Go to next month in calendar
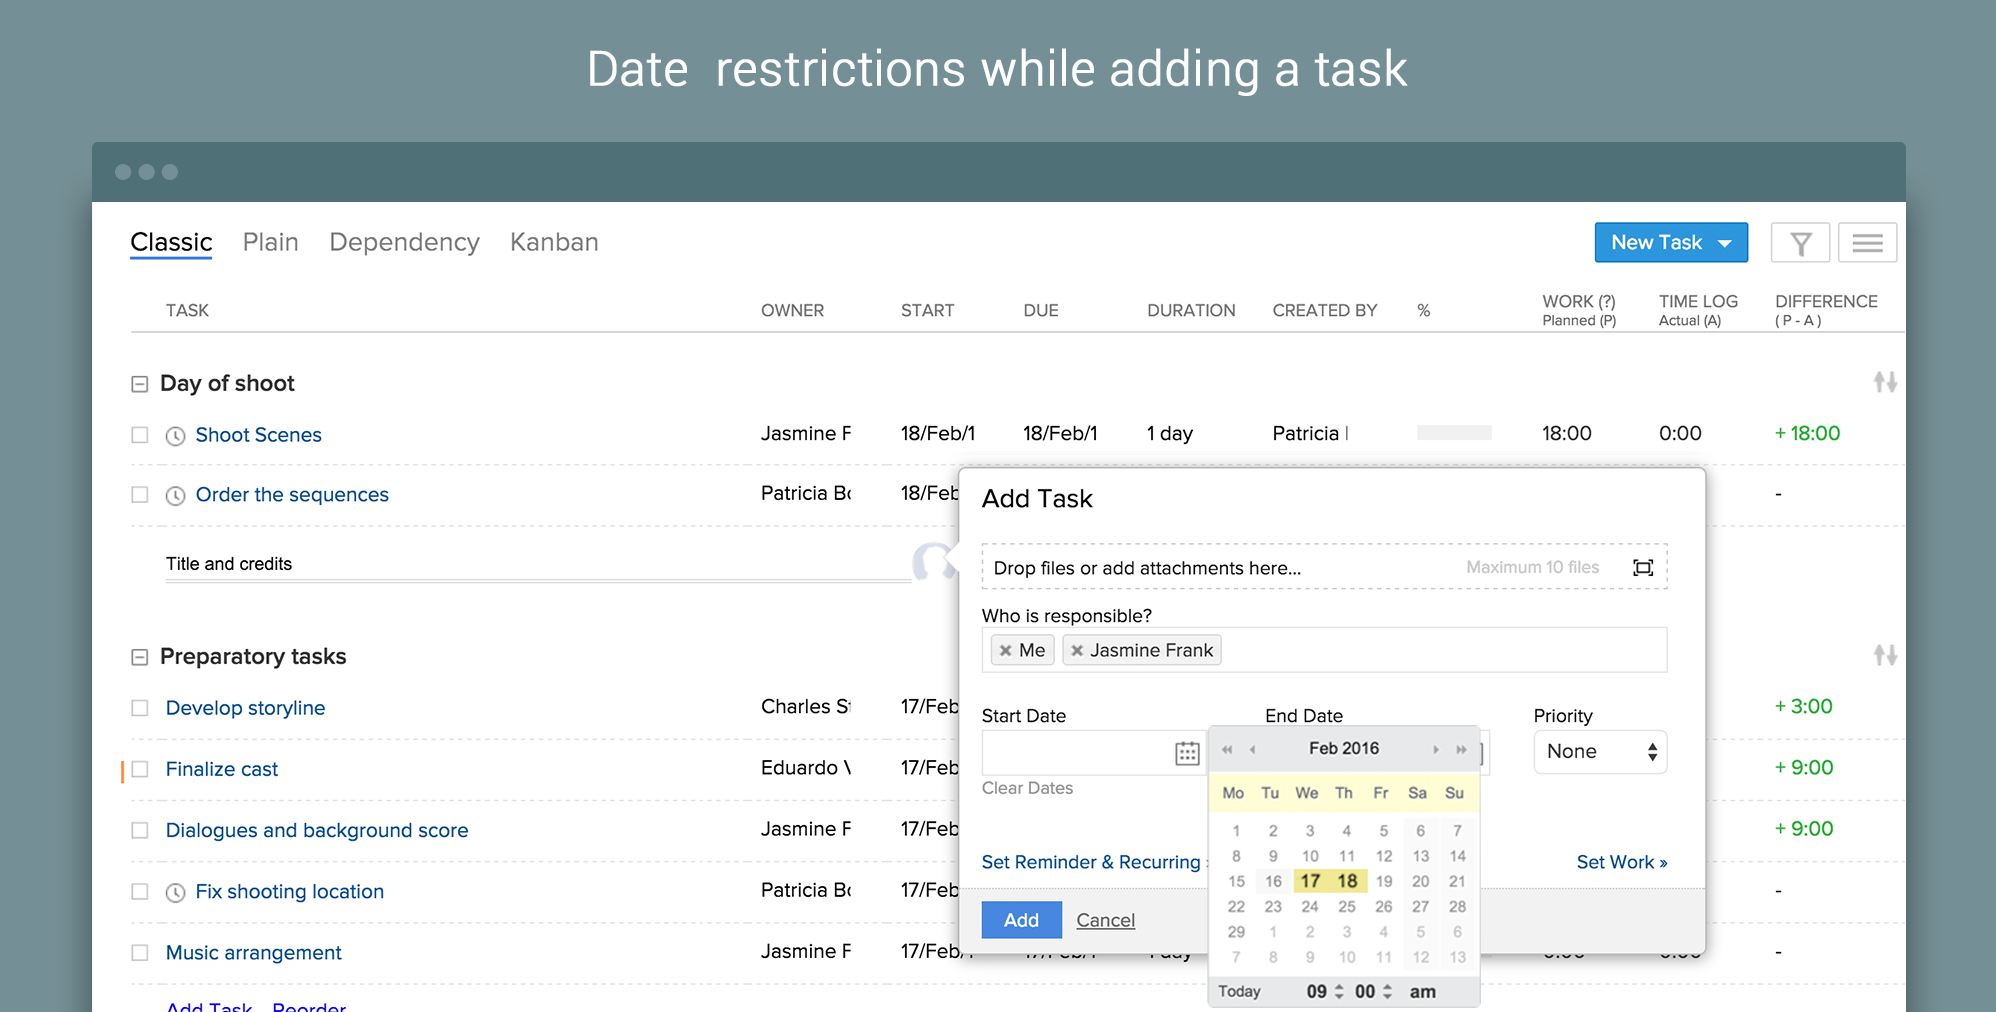This screenshot has height=1012, width=1996. click(1436, 749)
